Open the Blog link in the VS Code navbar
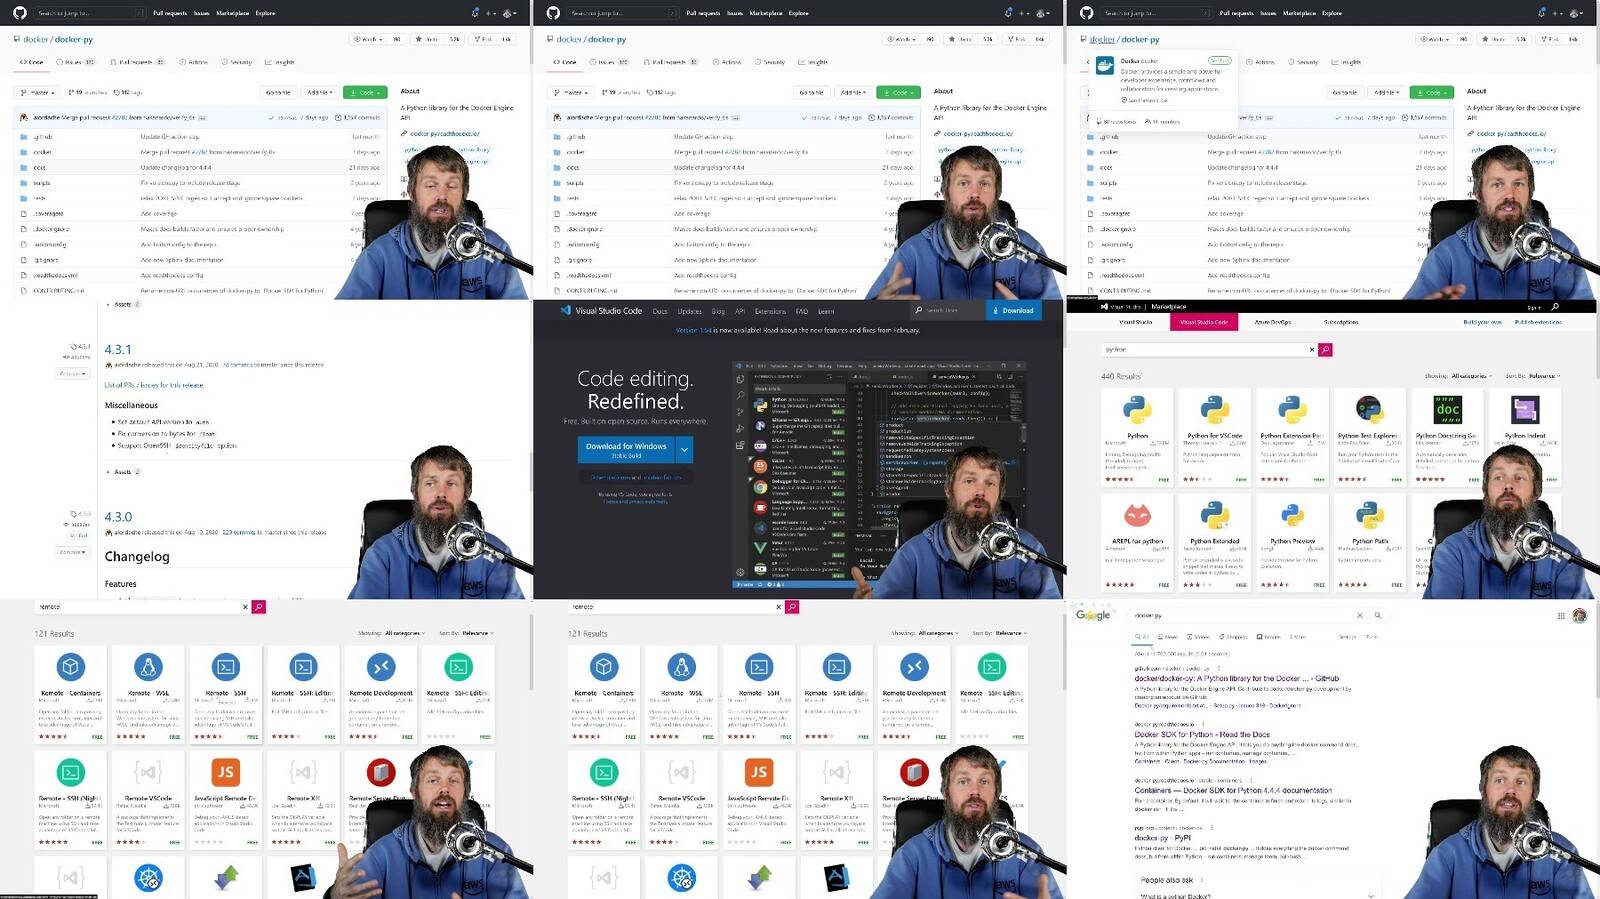 [x=718, y=311]
